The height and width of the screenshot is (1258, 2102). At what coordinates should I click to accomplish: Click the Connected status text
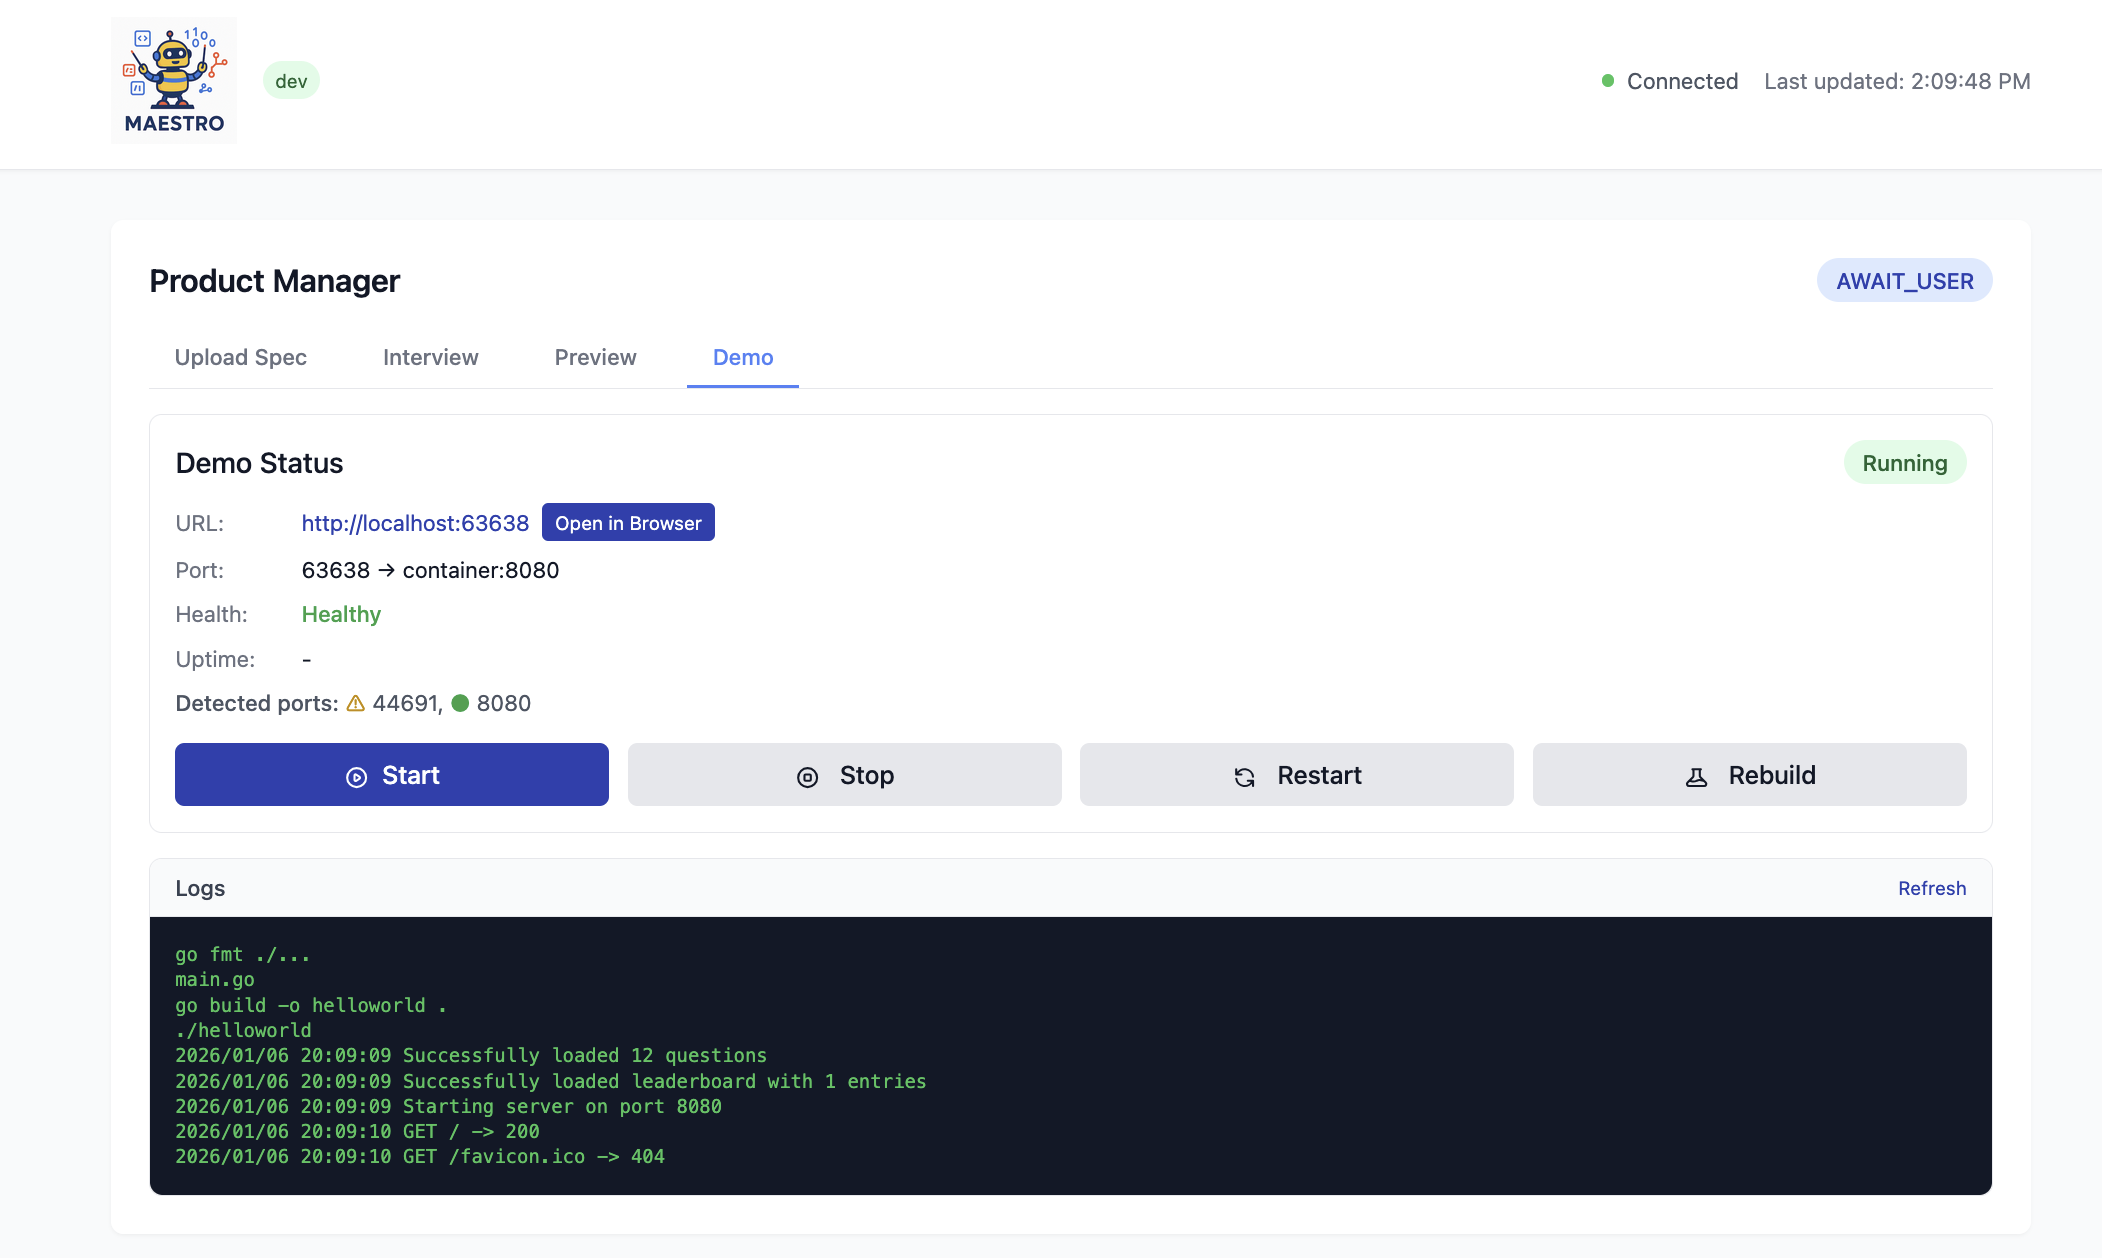1682,81
